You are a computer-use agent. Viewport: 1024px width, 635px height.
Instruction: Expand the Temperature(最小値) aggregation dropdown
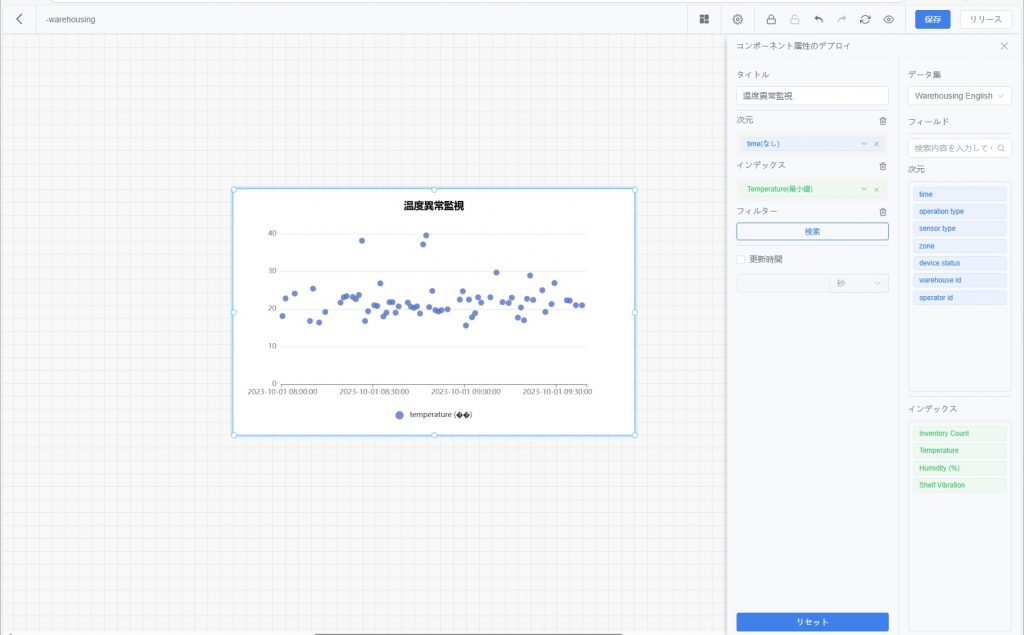(864, 189)
